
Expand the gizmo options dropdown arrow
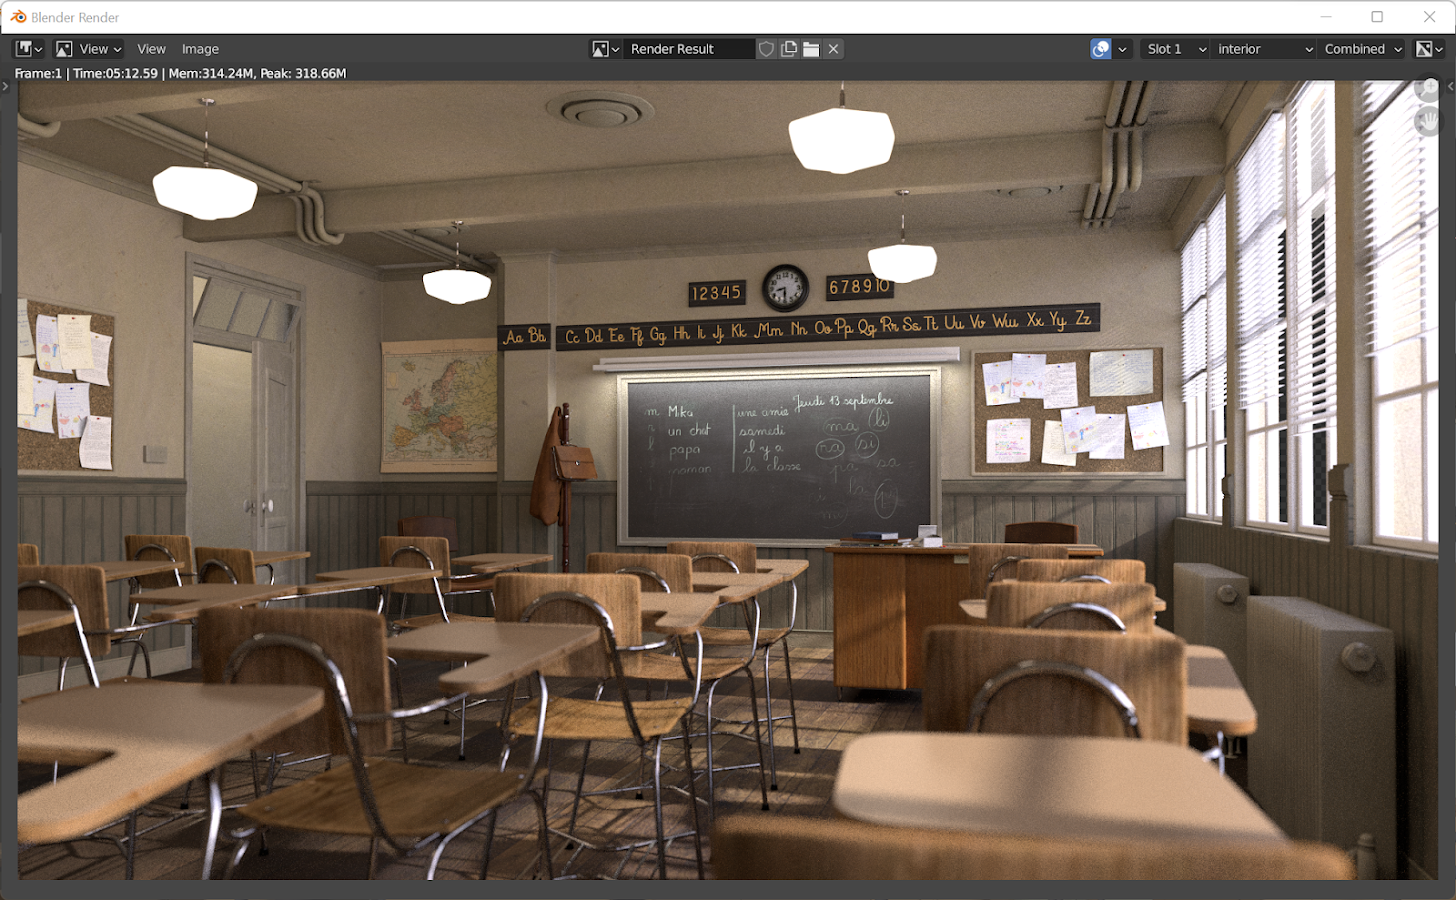[x=1123, y=49]
